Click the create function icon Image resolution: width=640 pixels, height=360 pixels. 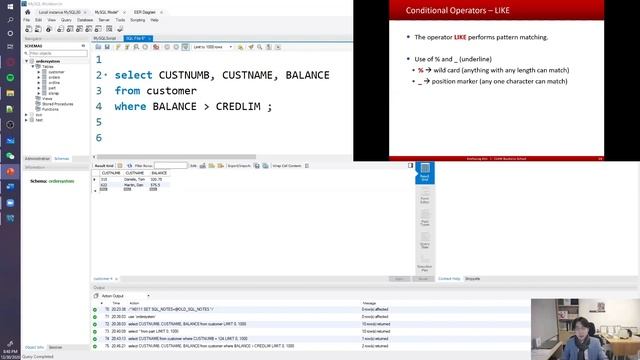click(x=98, y=29)
